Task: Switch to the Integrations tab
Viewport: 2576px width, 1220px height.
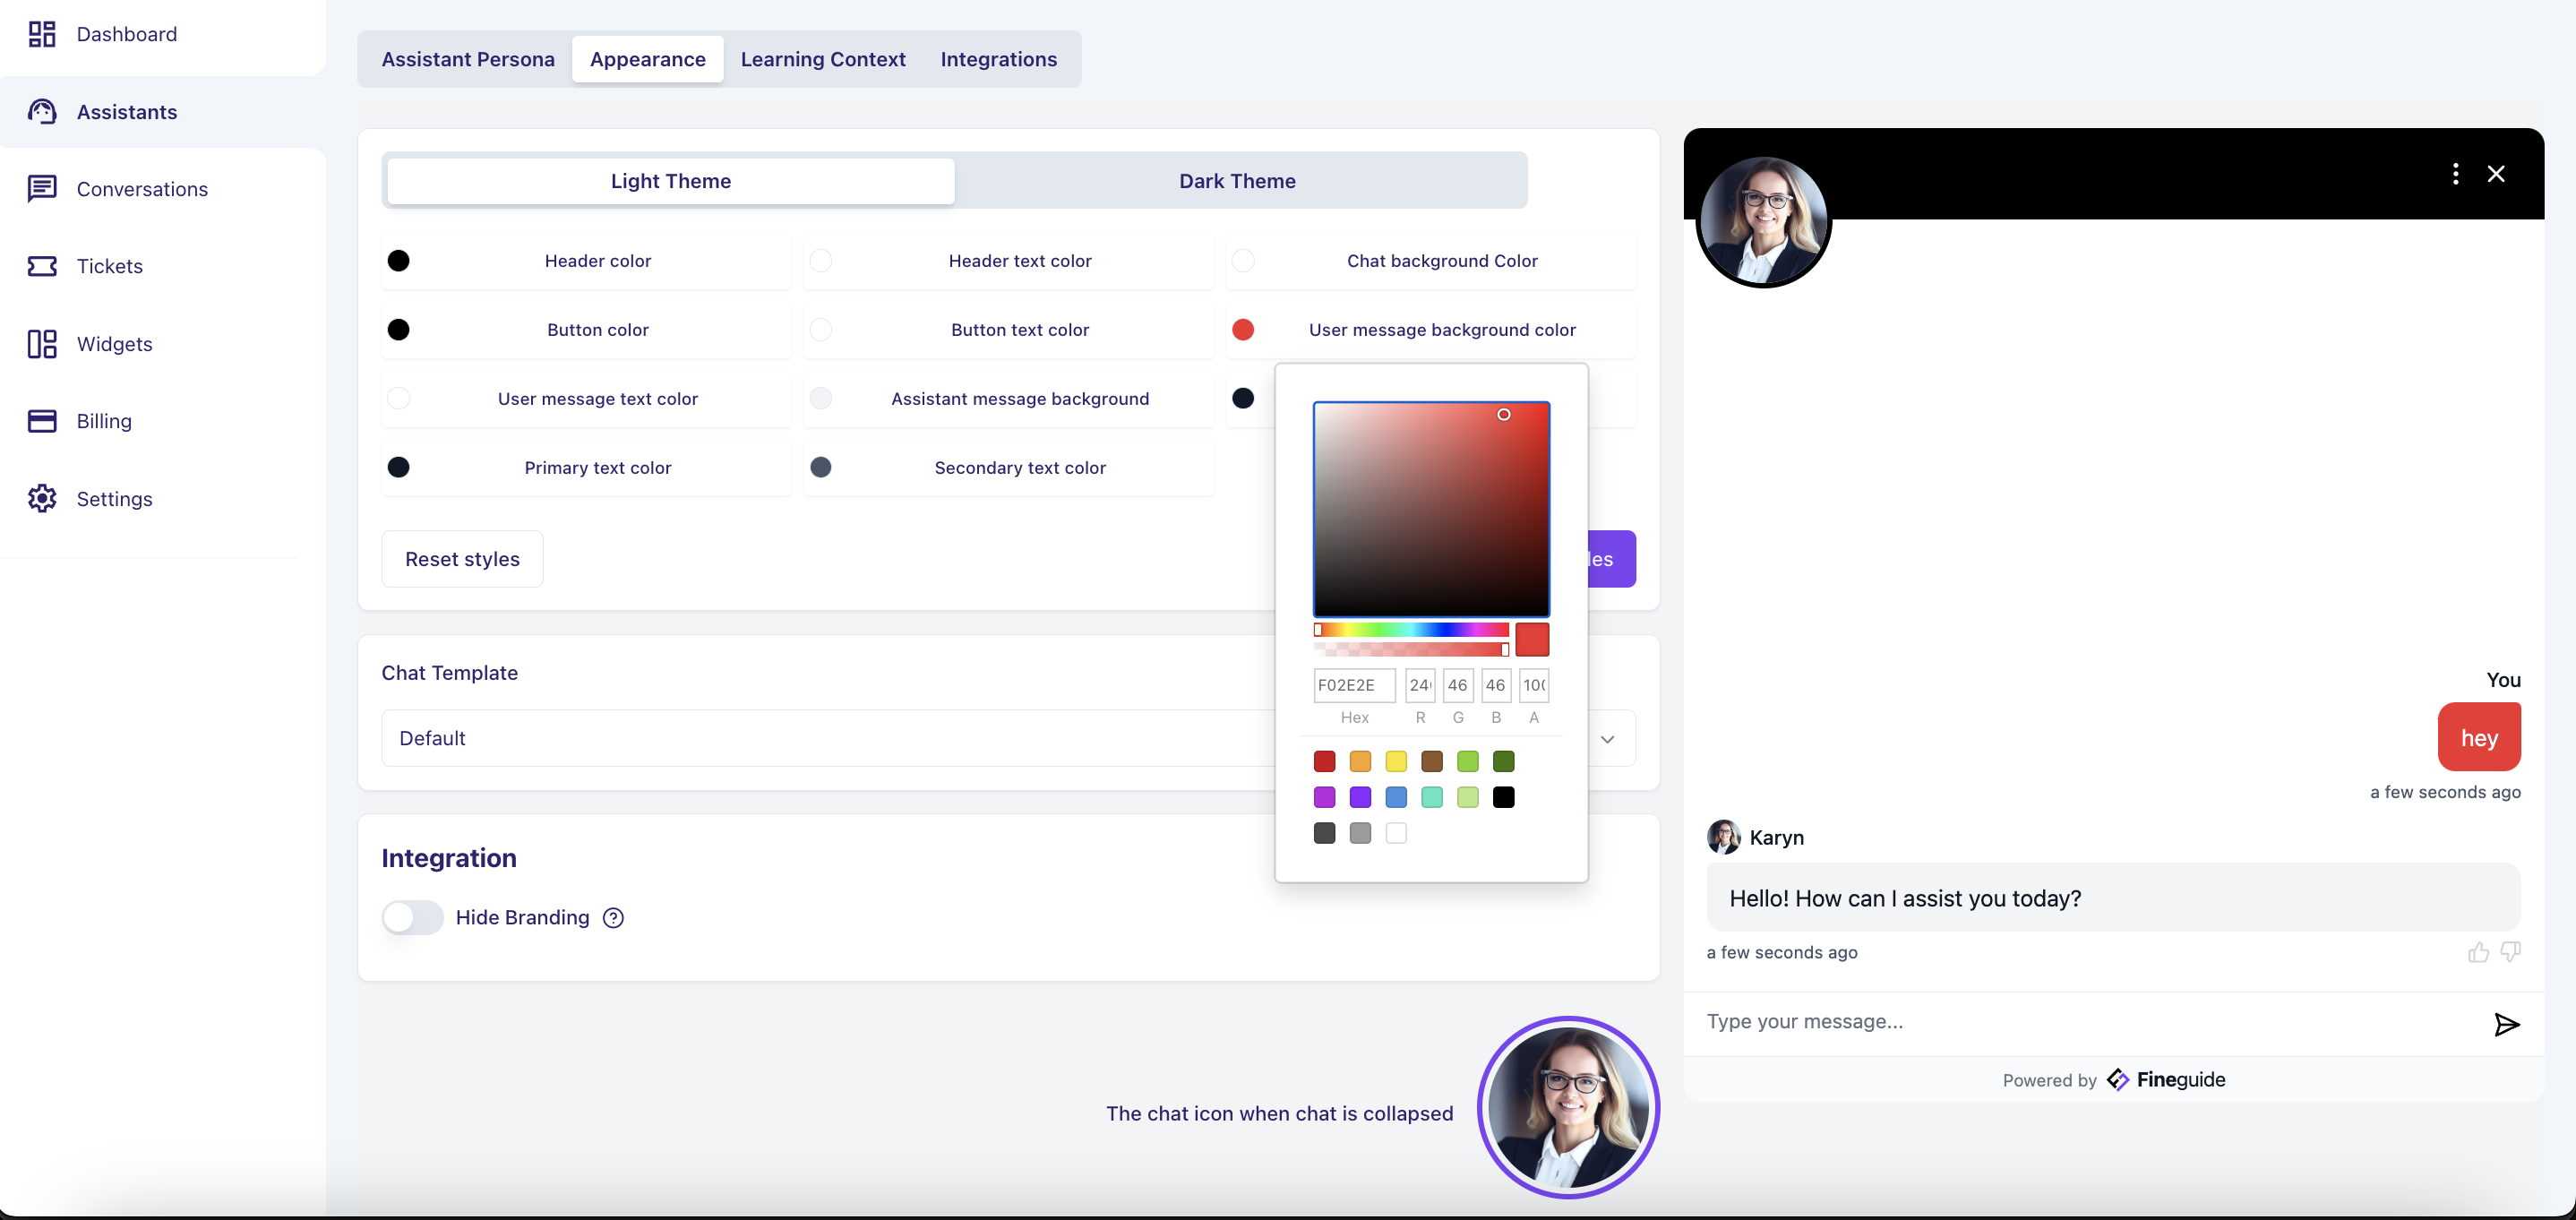Action: tap(998, 59)
